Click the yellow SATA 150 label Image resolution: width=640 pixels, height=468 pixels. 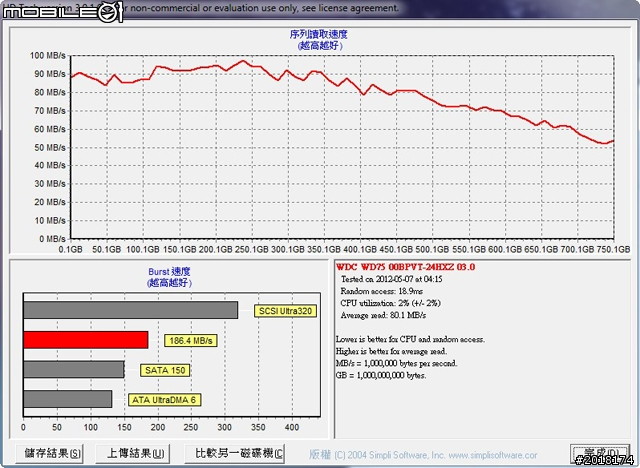(163, 370)
